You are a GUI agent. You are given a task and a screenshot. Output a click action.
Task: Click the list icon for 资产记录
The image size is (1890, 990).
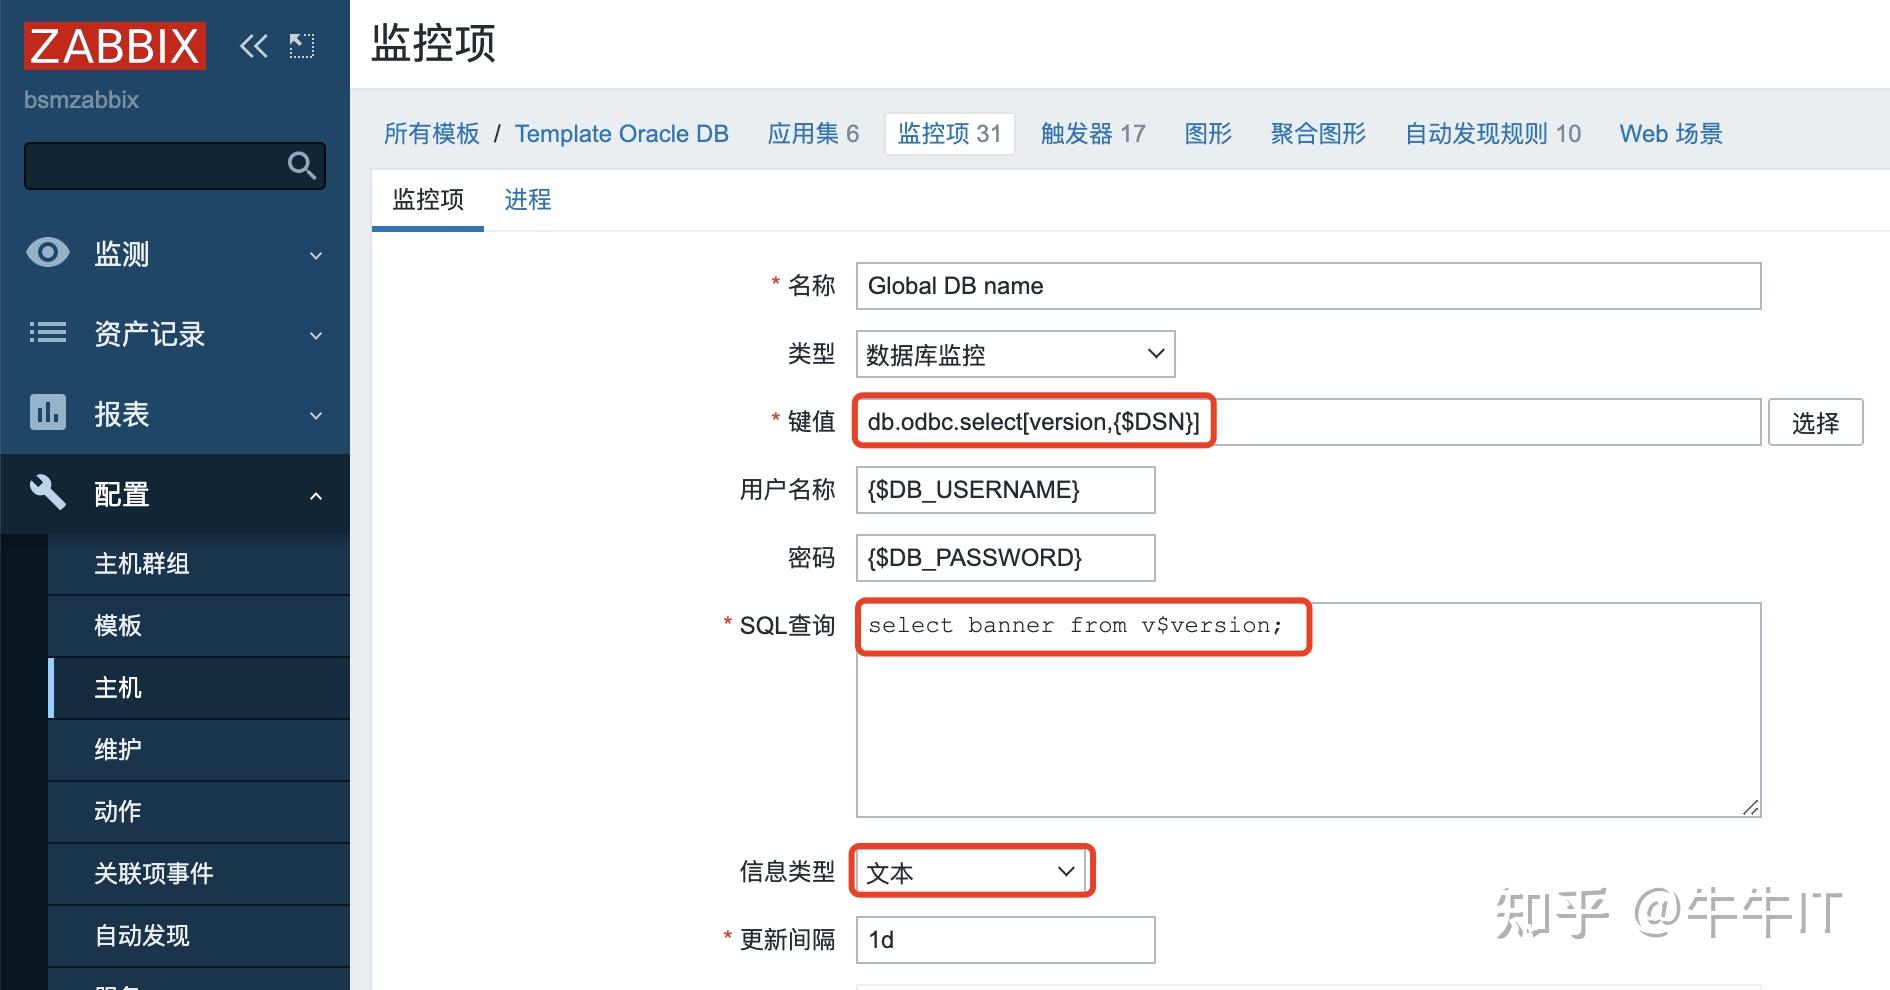point(48,333)
